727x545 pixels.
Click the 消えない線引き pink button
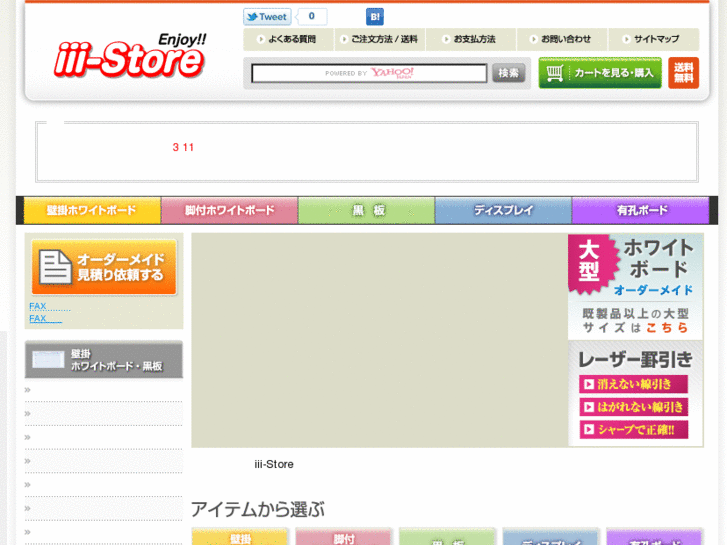(x=633, y=384)
